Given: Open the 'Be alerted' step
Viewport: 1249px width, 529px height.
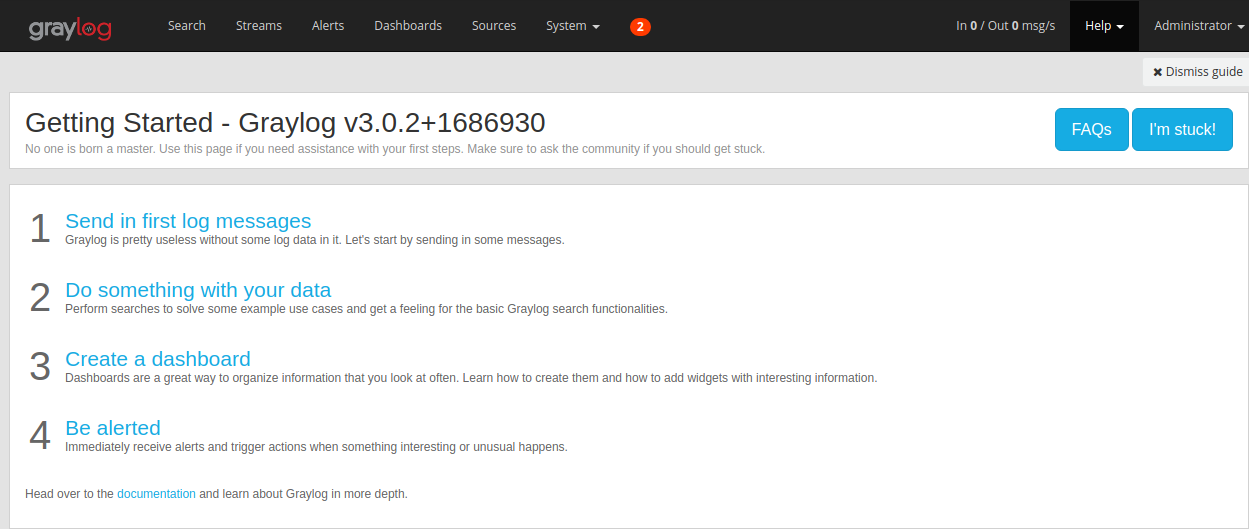Looking at the screenshot, I should [x=113, y=428].
